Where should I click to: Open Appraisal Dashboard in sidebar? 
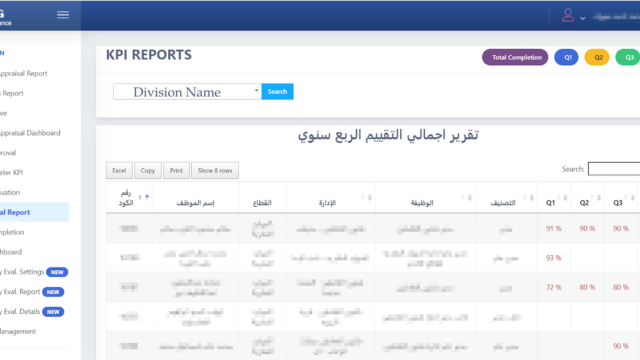[30, 133]
